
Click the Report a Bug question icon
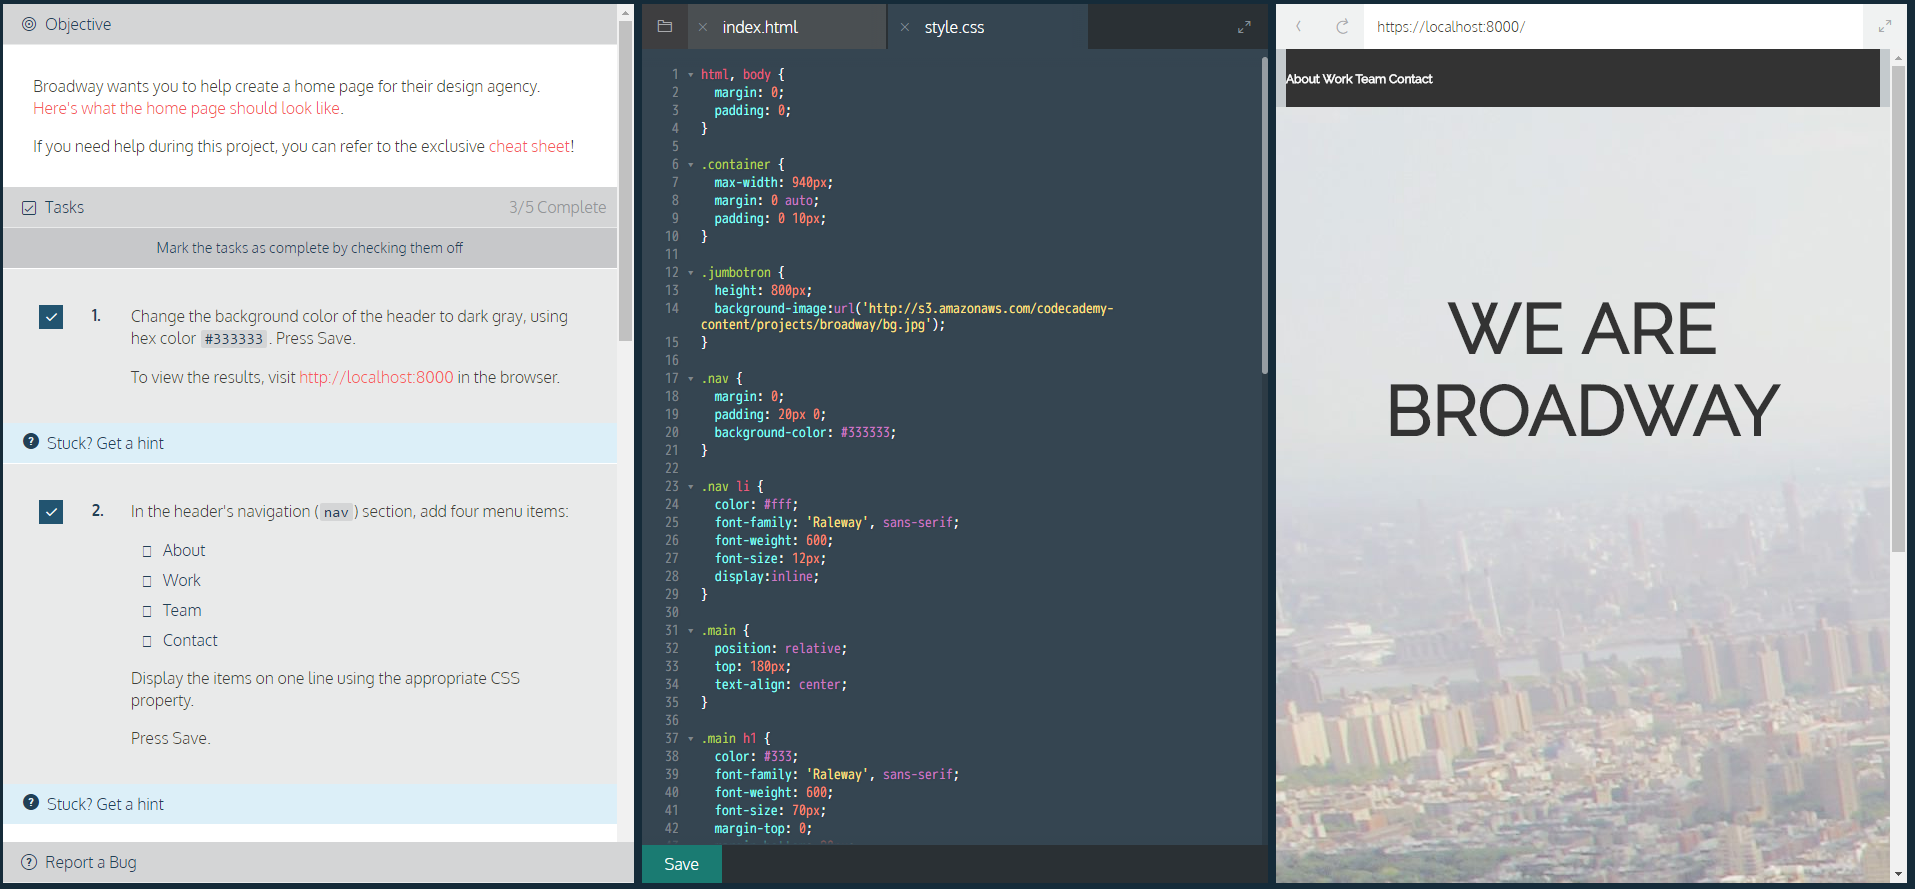pos(29,862)
